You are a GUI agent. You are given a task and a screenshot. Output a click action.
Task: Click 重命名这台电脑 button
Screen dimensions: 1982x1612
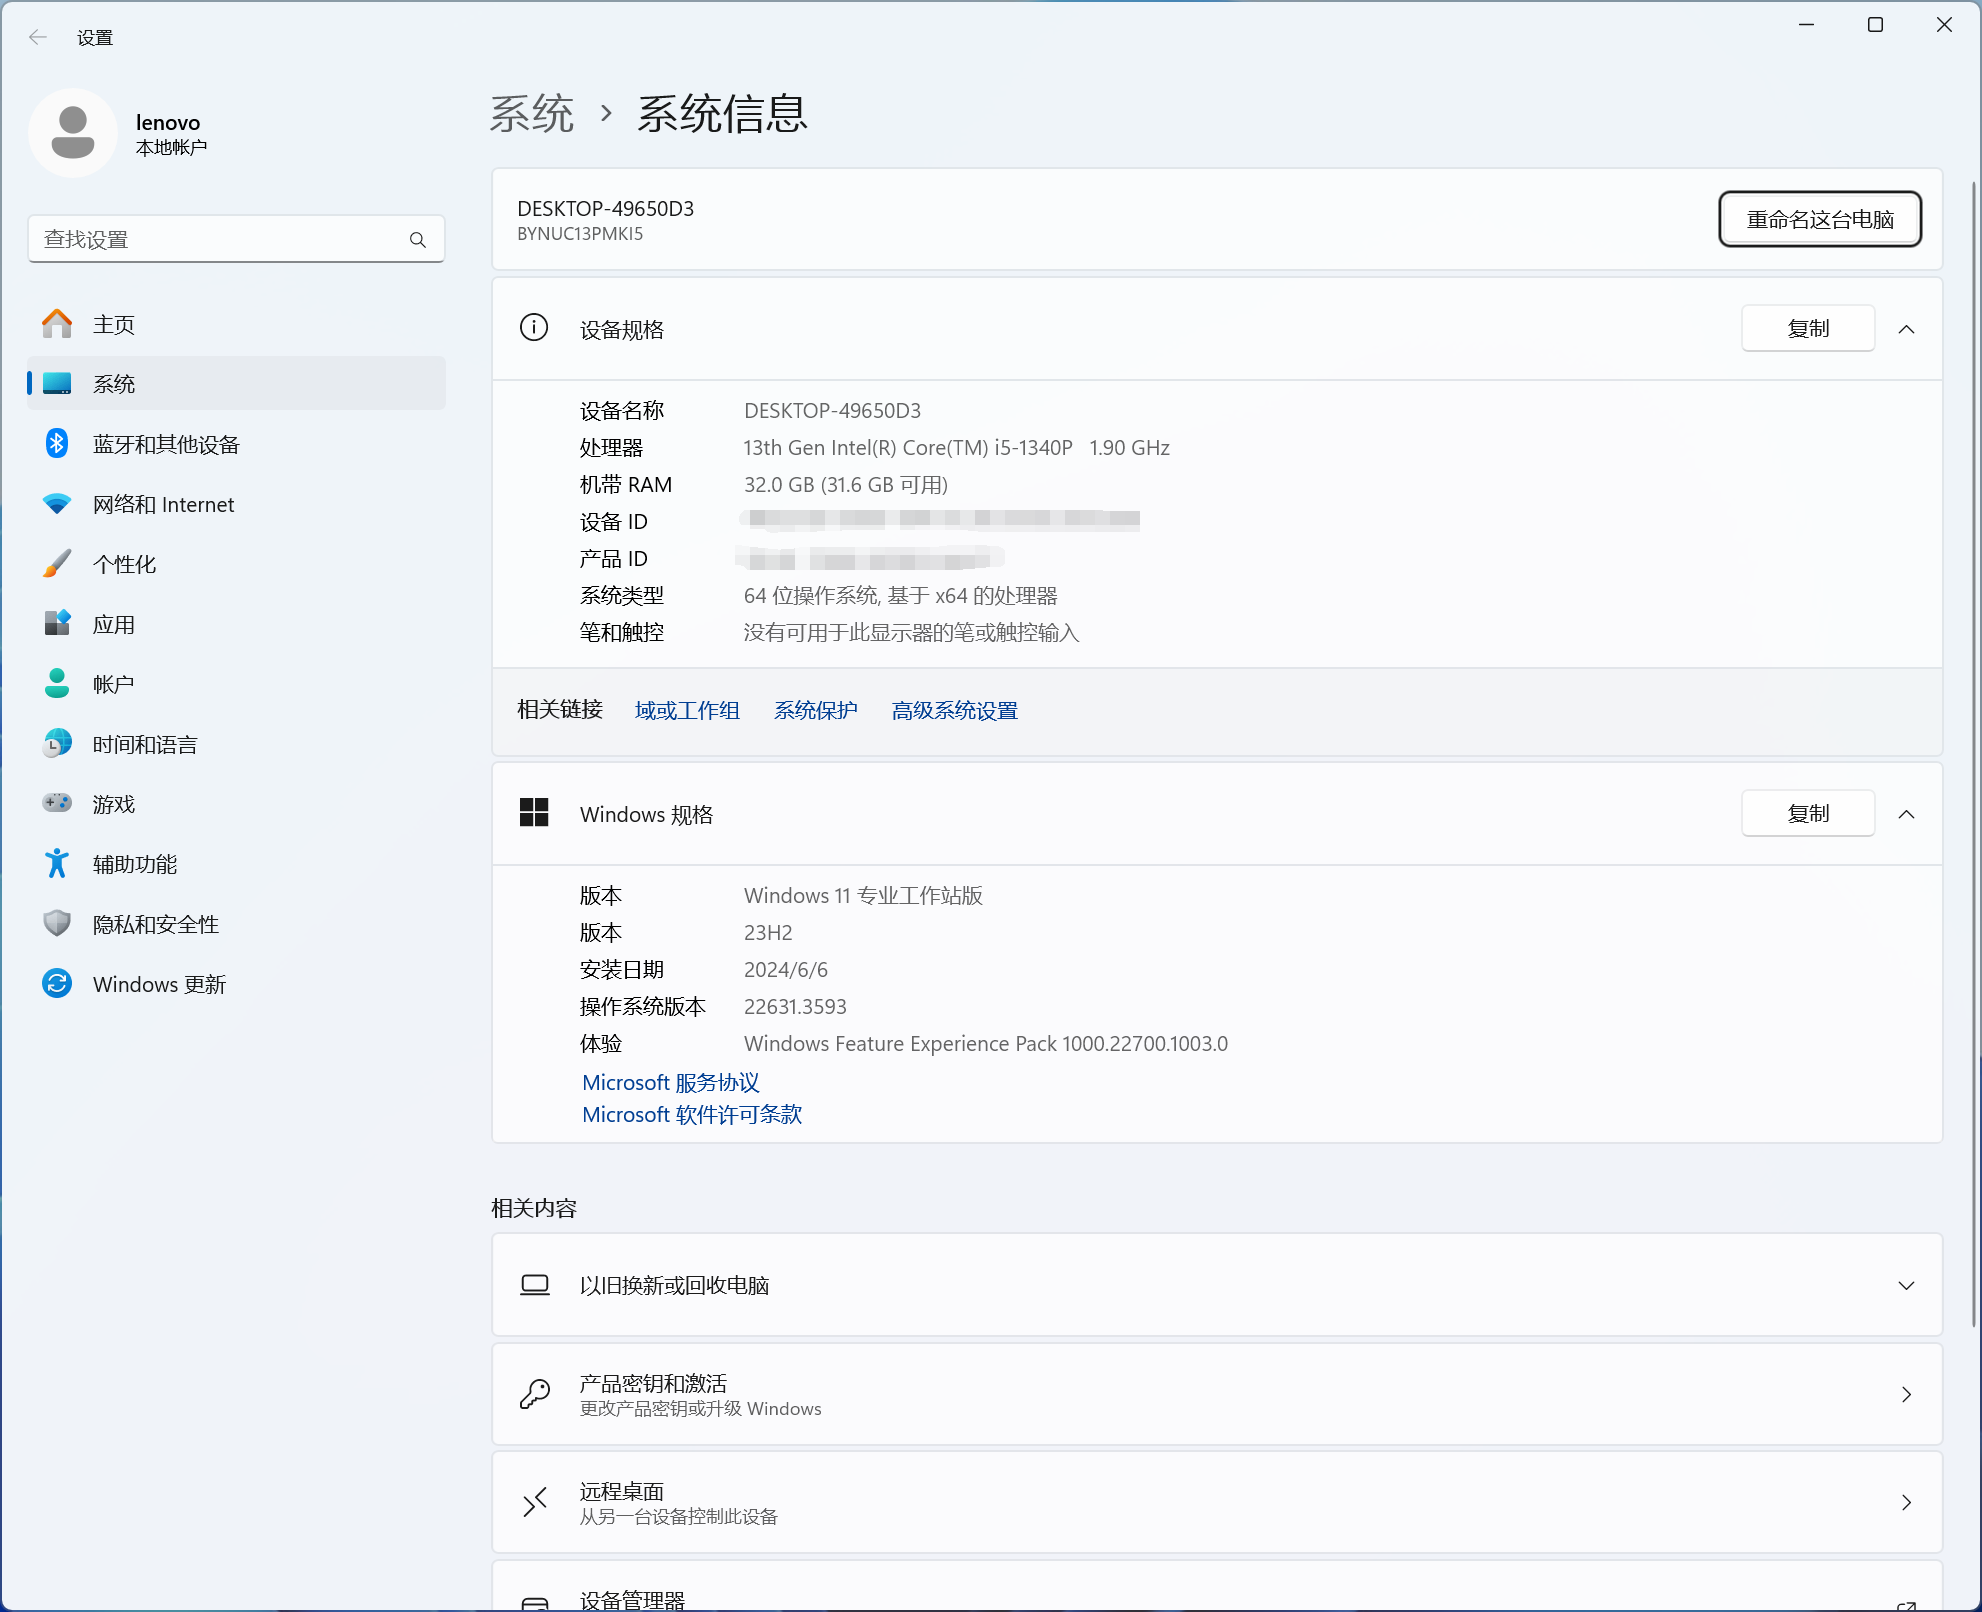pyautogui.click(x=1819, y=219)
